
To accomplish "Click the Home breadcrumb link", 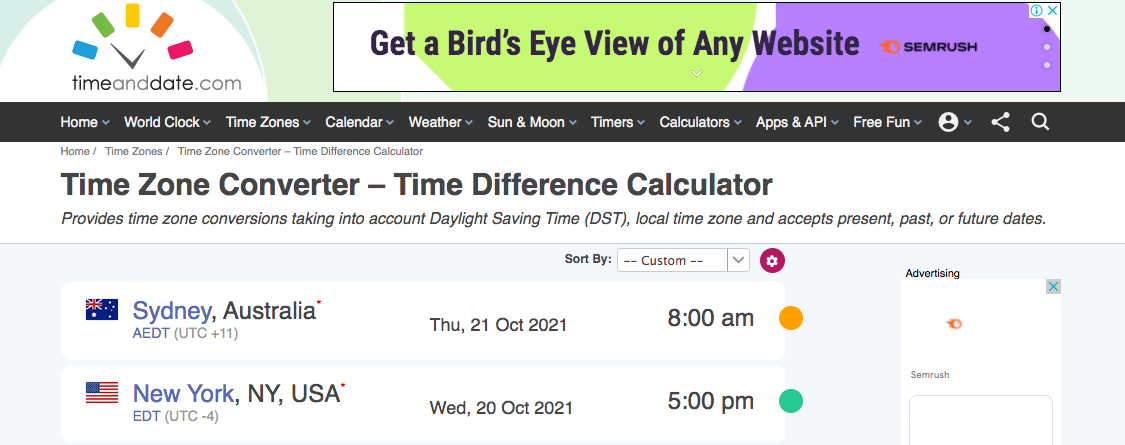I will (74, 151).
